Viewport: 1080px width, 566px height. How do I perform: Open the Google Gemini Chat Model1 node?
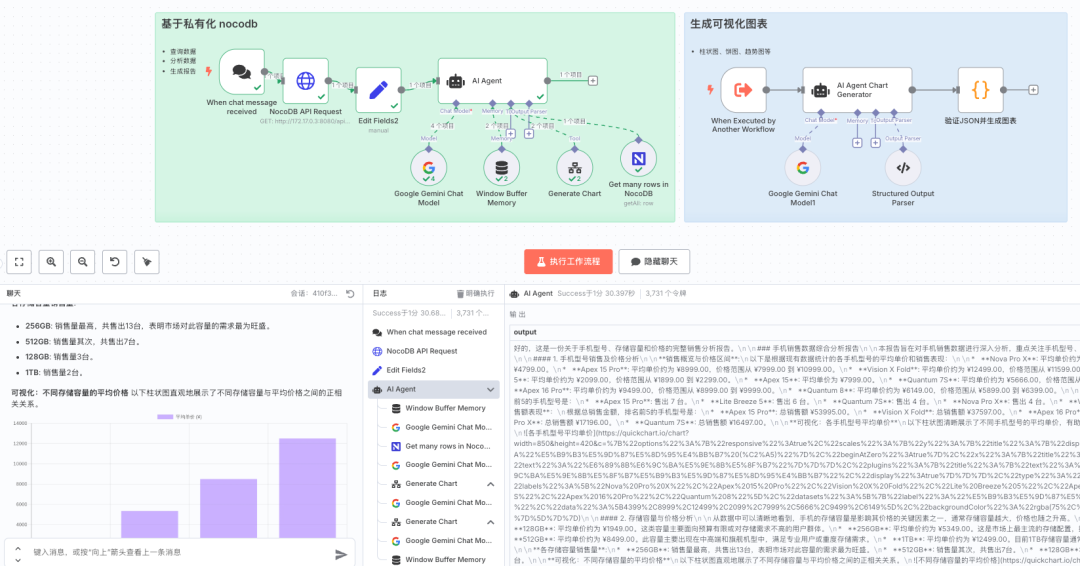802,167
